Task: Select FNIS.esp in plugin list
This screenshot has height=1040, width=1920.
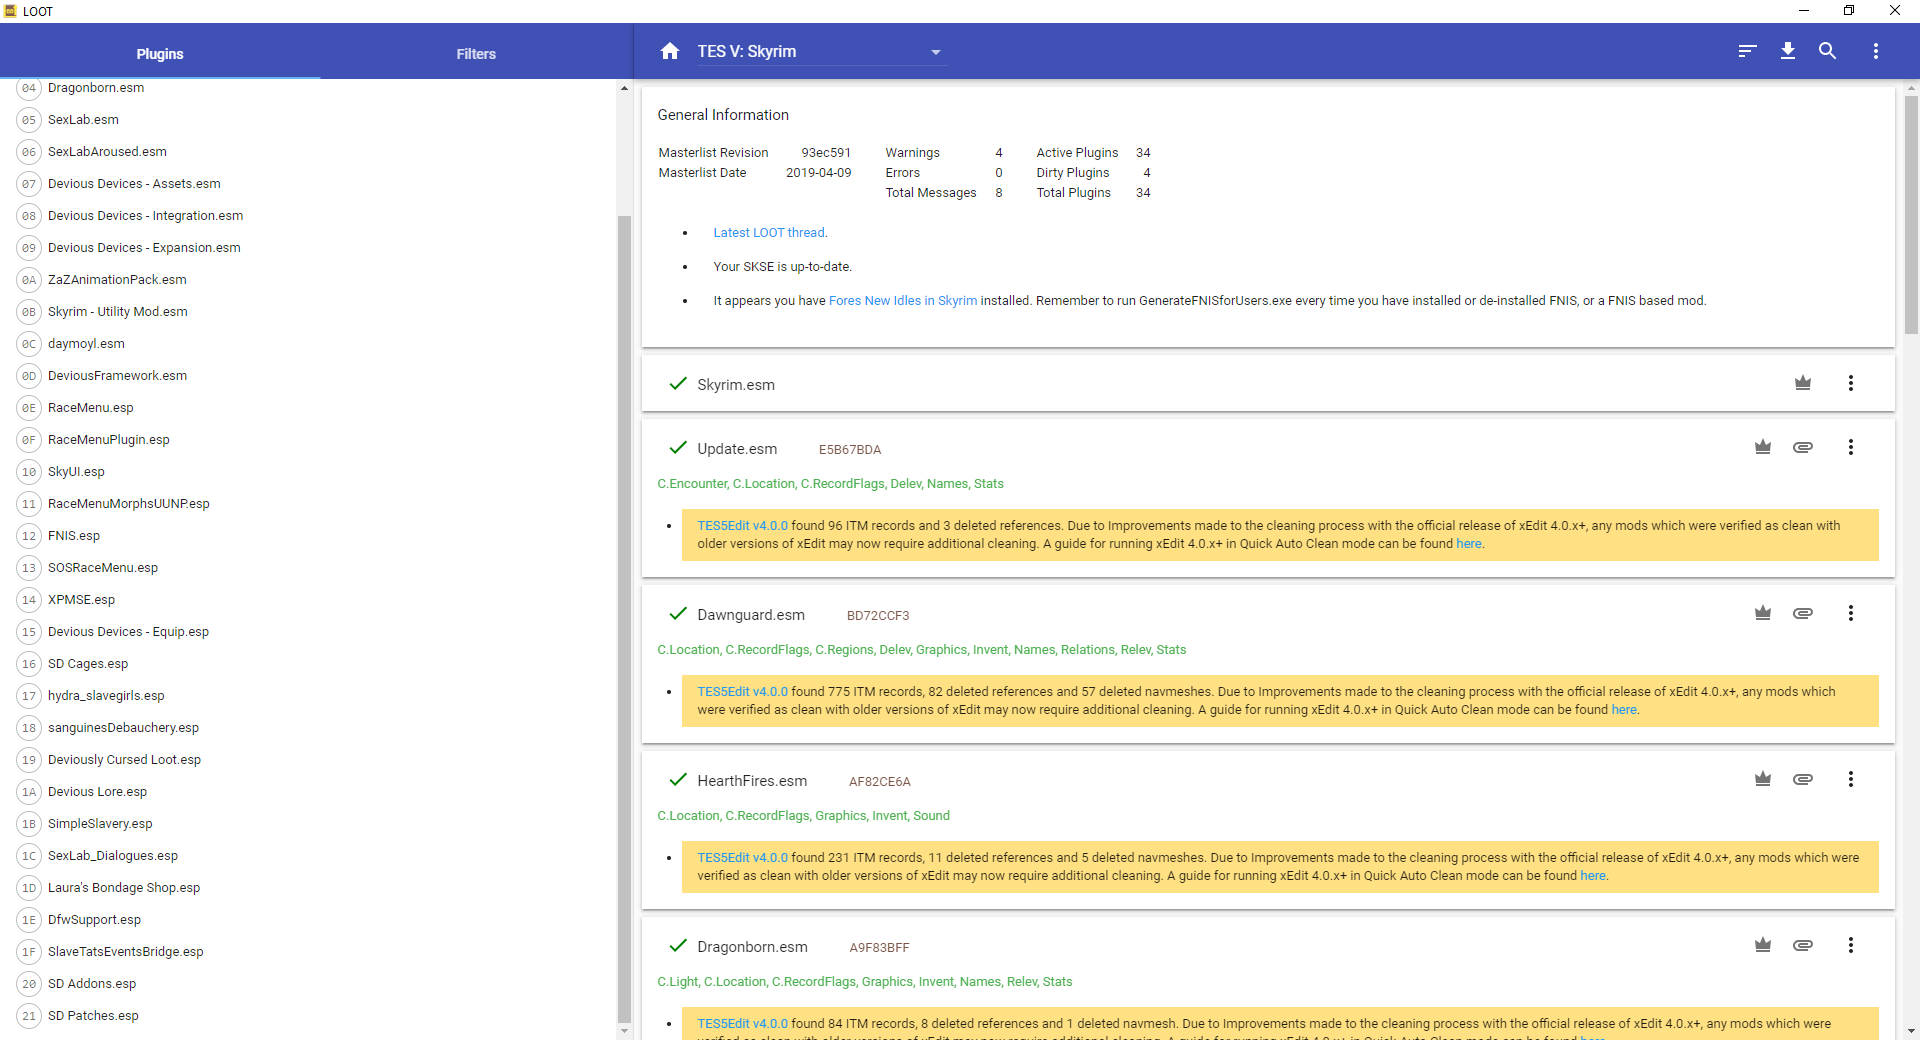Action: pyautogui.click(x=74, y=536)
